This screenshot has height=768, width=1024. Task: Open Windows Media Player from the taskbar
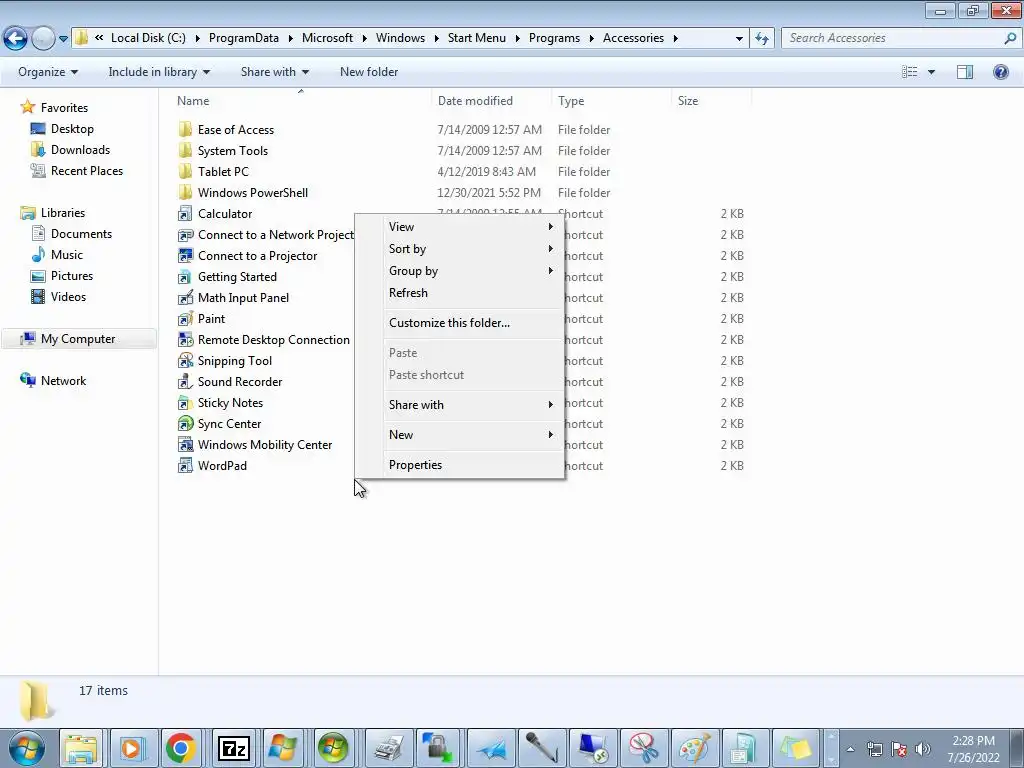(x=131, y=748)
